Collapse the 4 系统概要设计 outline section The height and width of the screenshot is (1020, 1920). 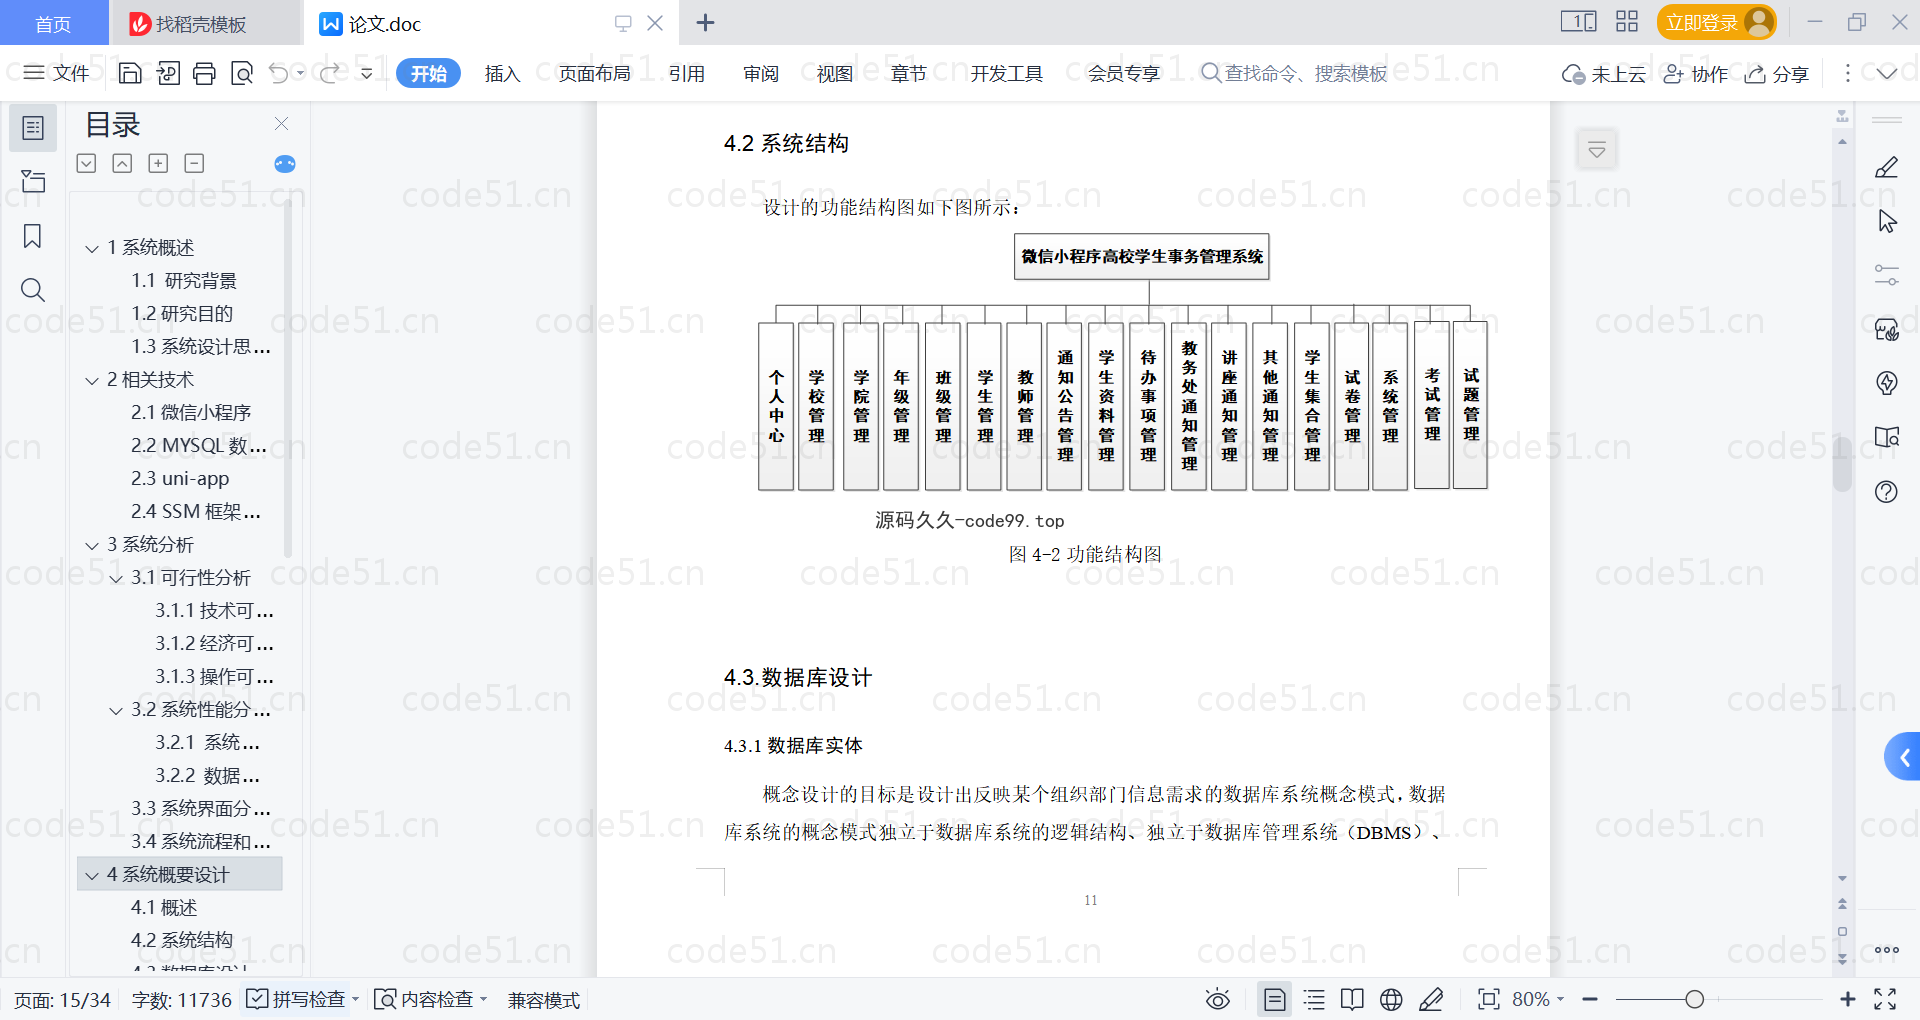[92, 875]
